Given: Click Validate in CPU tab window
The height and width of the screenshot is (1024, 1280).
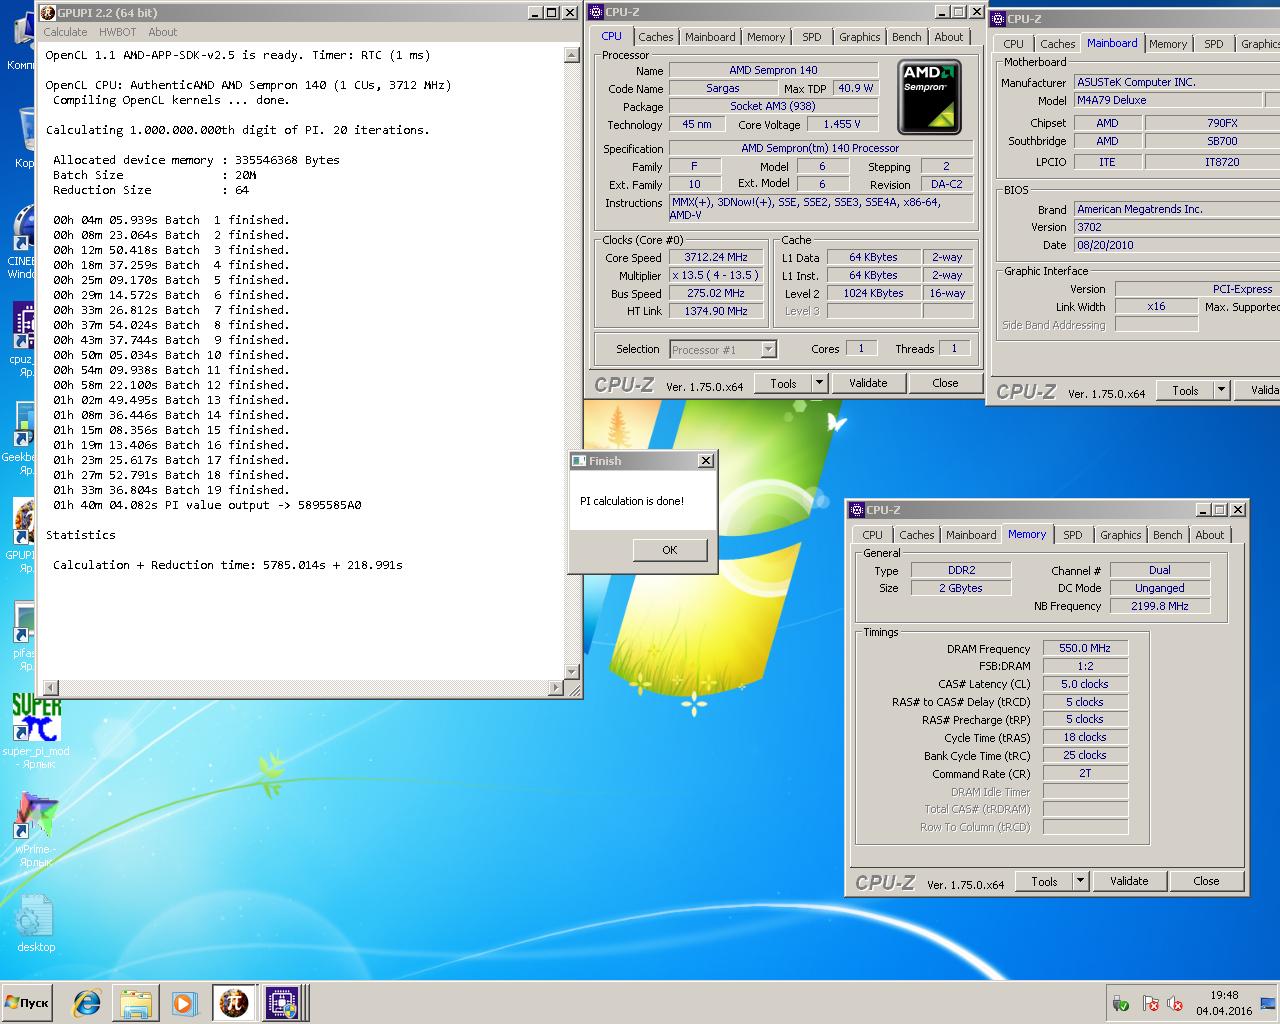Looking at the screenshot, I should click(x=868, y=383).
